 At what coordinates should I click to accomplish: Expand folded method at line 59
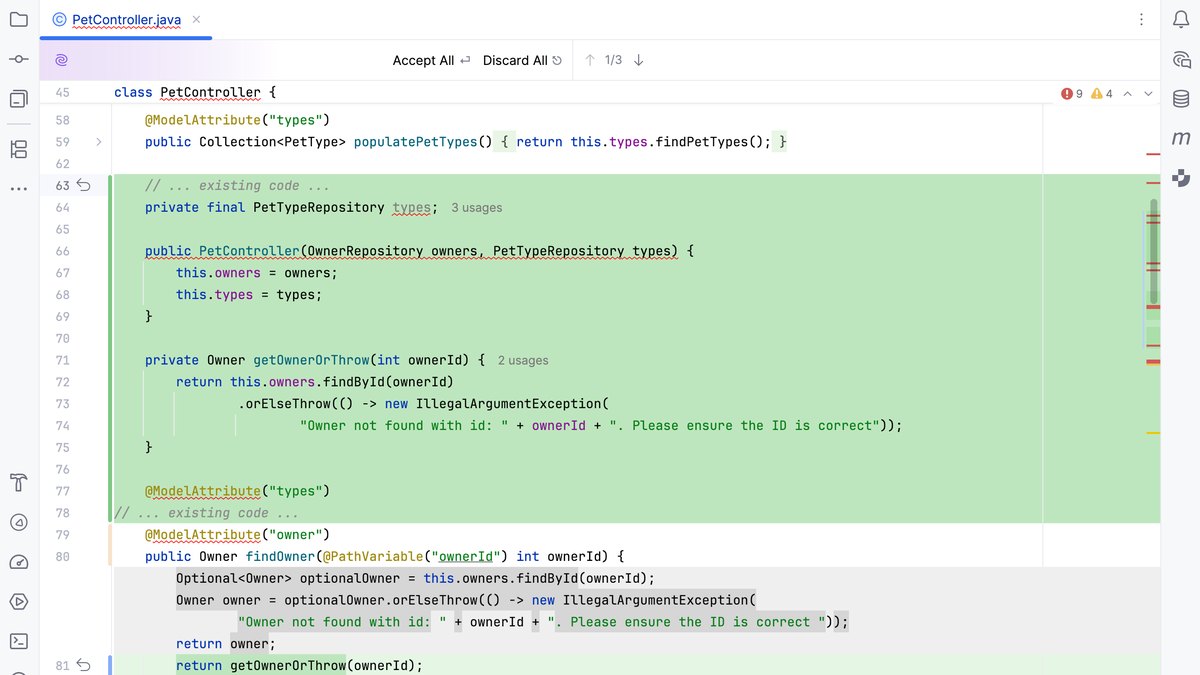pyautogui.click(x=98, y=142)
